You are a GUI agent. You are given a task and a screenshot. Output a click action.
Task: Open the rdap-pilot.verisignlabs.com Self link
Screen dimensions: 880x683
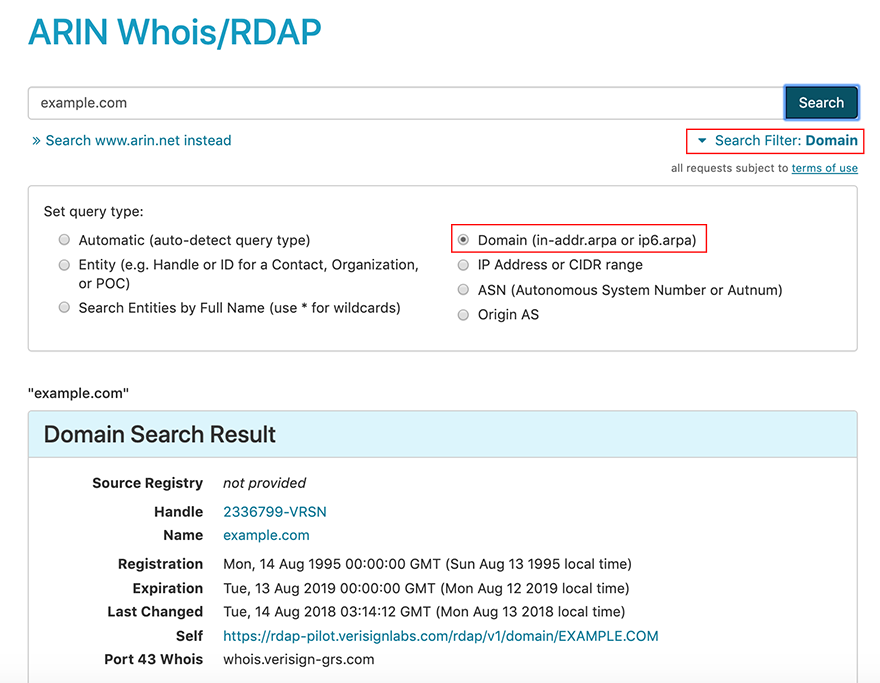441,635
